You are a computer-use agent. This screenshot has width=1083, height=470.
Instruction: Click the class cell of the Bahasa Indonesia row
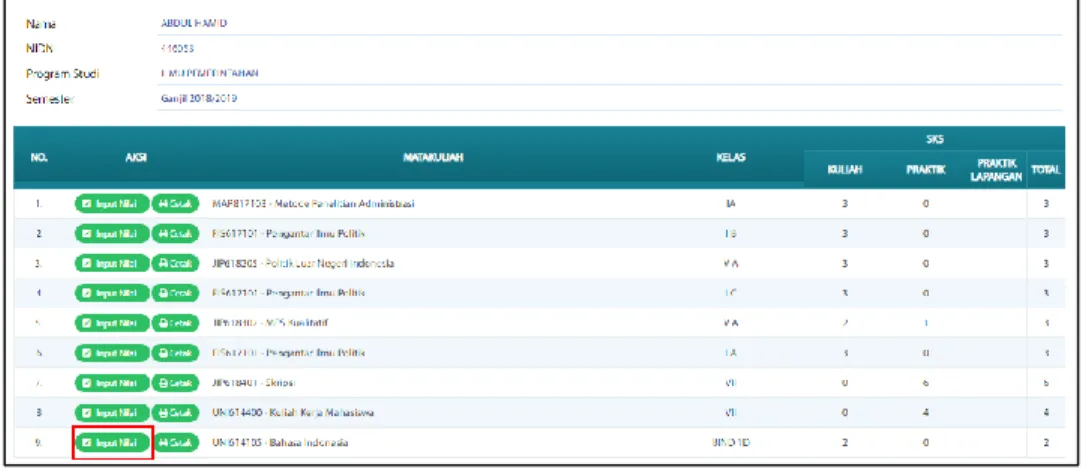730,442
